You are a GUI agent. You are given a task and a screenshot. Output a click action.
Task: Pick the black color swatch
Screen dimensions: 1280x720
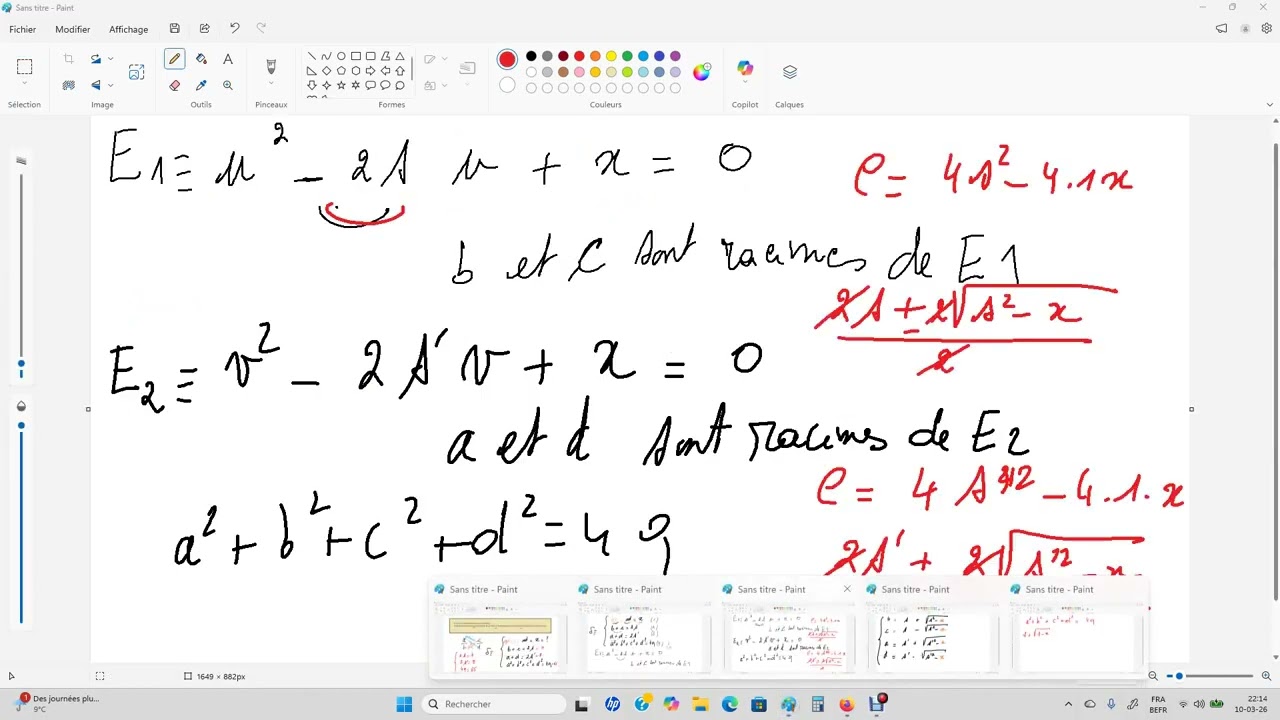tap(531, 56)
